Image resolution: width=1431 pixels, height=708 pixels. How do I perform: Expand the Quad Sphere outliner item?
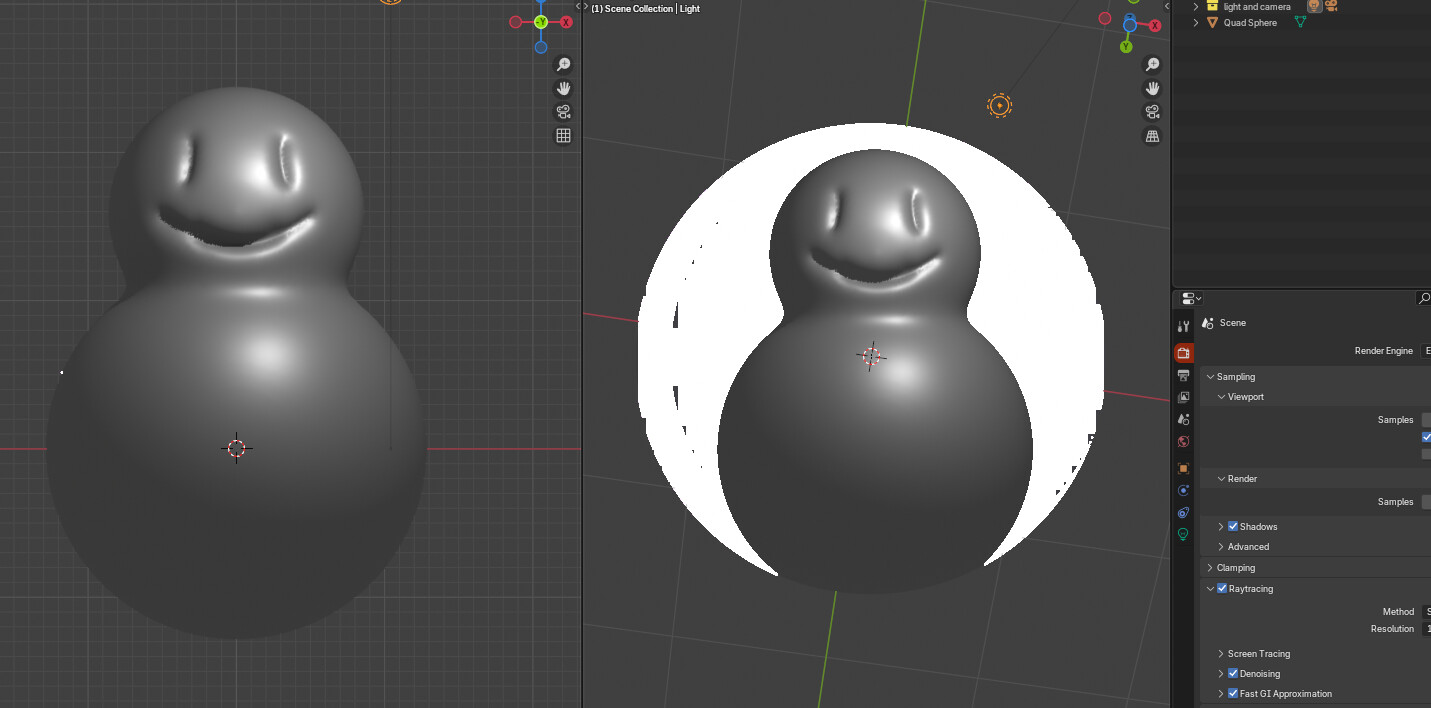pyautogui.click(x=1196, y=22)
